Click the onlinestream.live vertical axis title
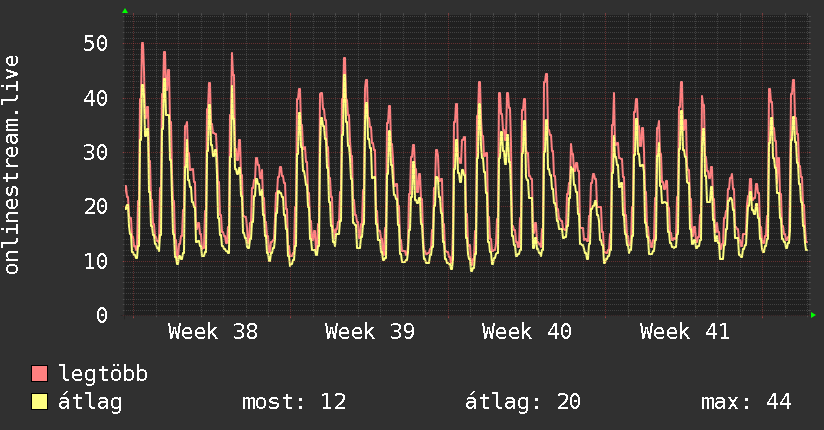Image resolution: width=824 pixels, height=430 pixels. tap(12, 165)
